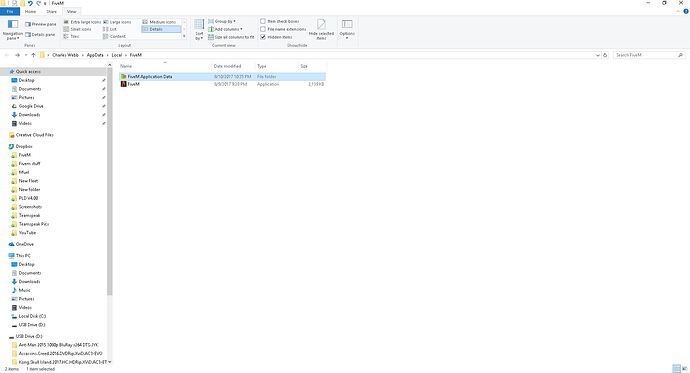Switch to the Home ribbon tab
The width and height of the screenshot is (690, 373).
(x=30, y=11)
